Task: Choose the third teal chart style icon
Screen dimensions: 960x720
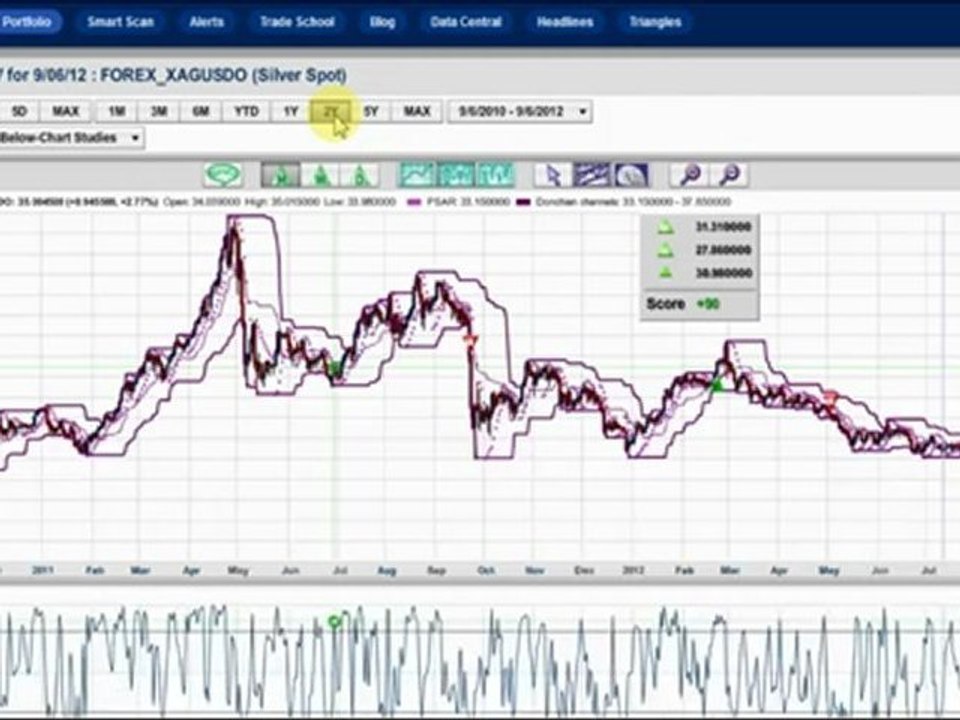Action: point(495,175)
